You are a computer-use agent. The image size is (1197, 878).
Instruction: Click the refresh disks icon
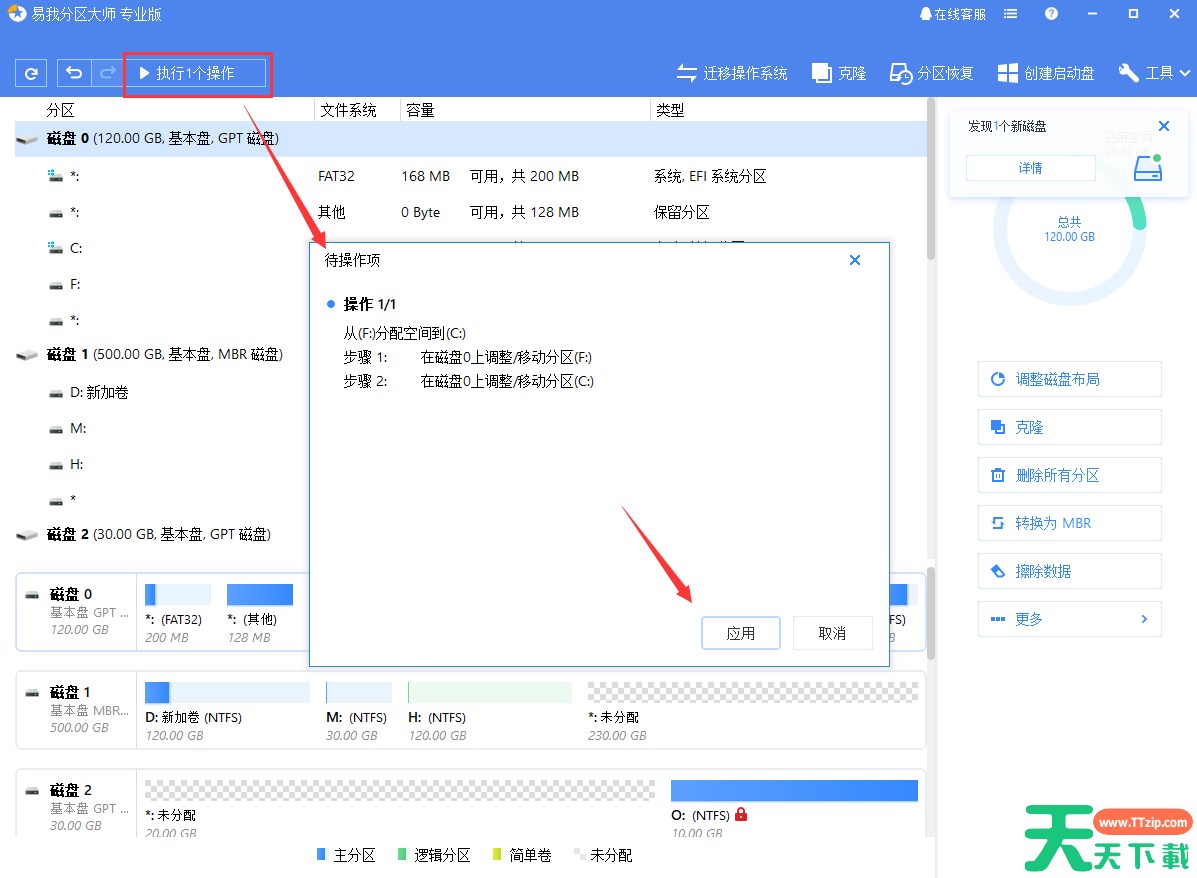pyautogui.click(x=30, y=73)
